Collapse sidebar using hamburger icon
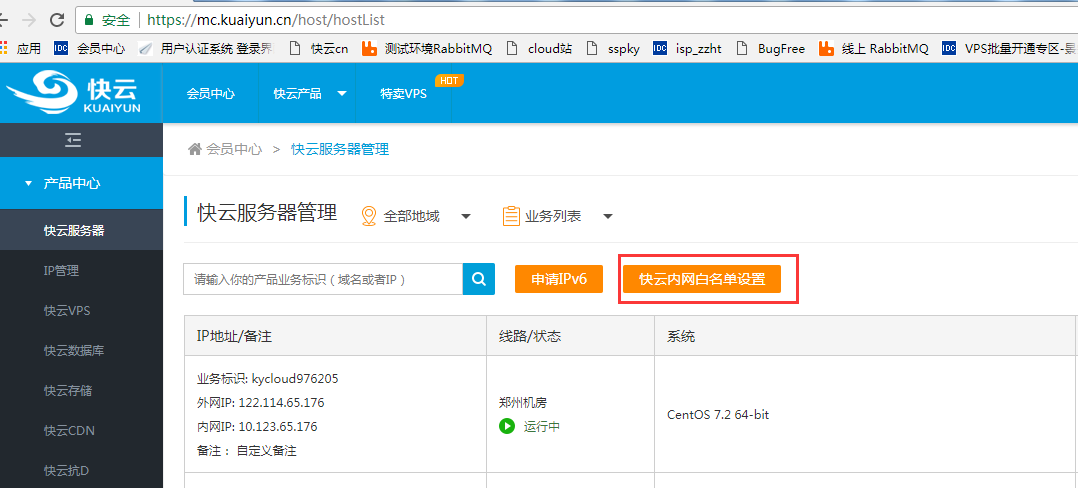Viewport: 1078px width, 488px height. pyautogui.click(x=72, y=139)
